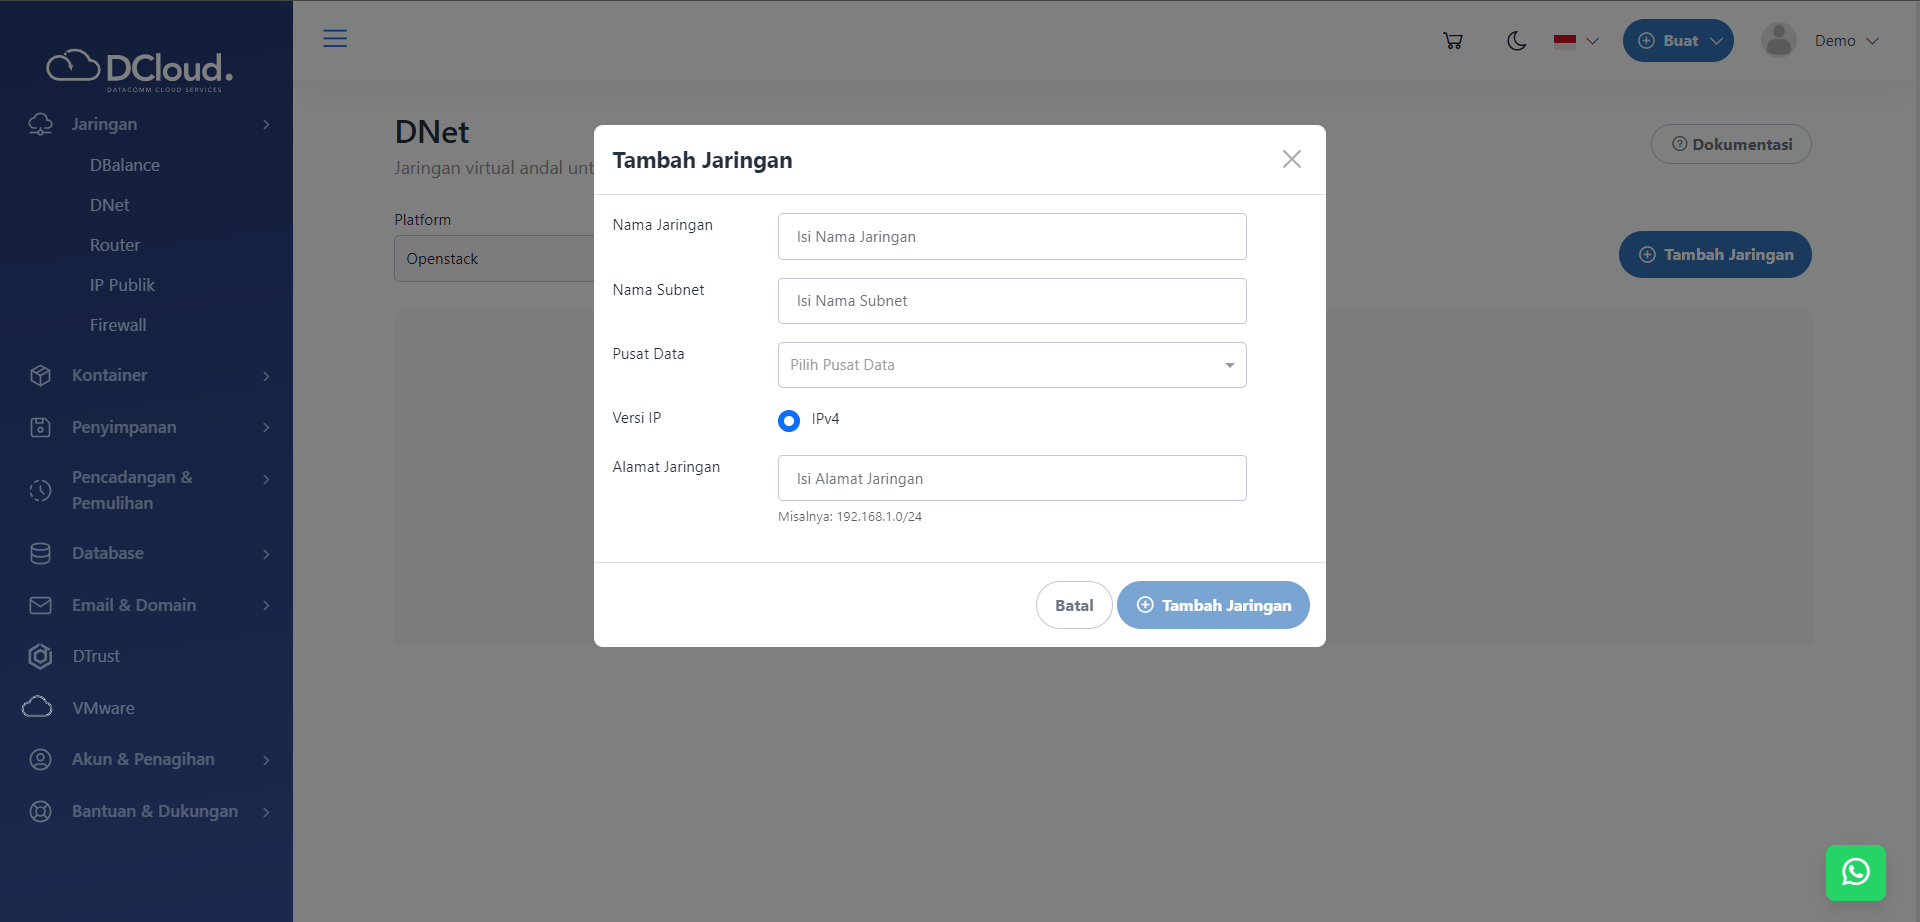Click the Database sidebar icon
Viewport: 1920px width, 922px height.
point(40,553)
